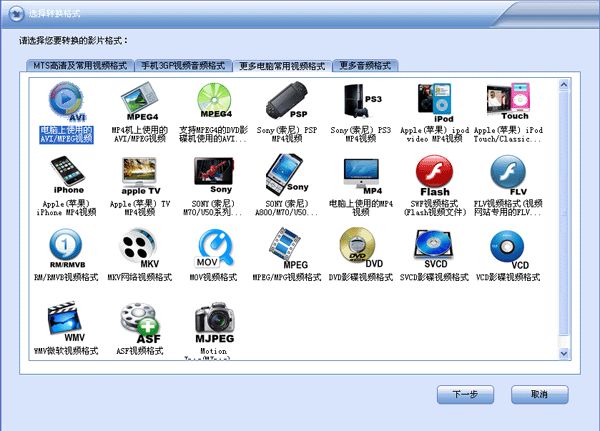Screen dimensions: 600x431
Task: Switch to MTS高清及常用视频格式 tab
Action: pos(80,66)
